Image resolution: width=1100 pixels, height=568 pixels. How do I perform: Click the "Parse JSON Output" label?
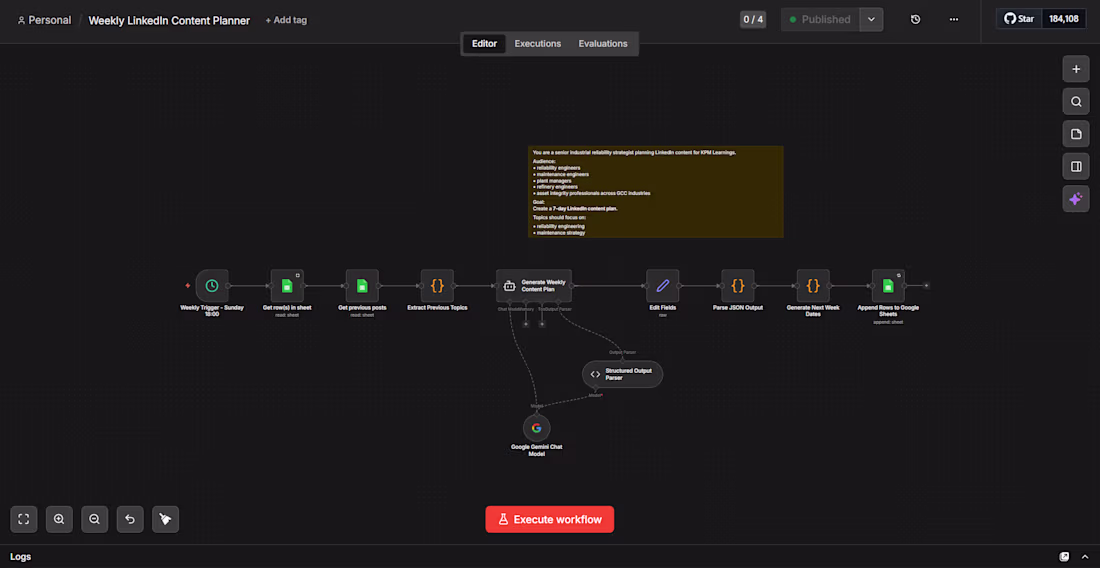738,307
